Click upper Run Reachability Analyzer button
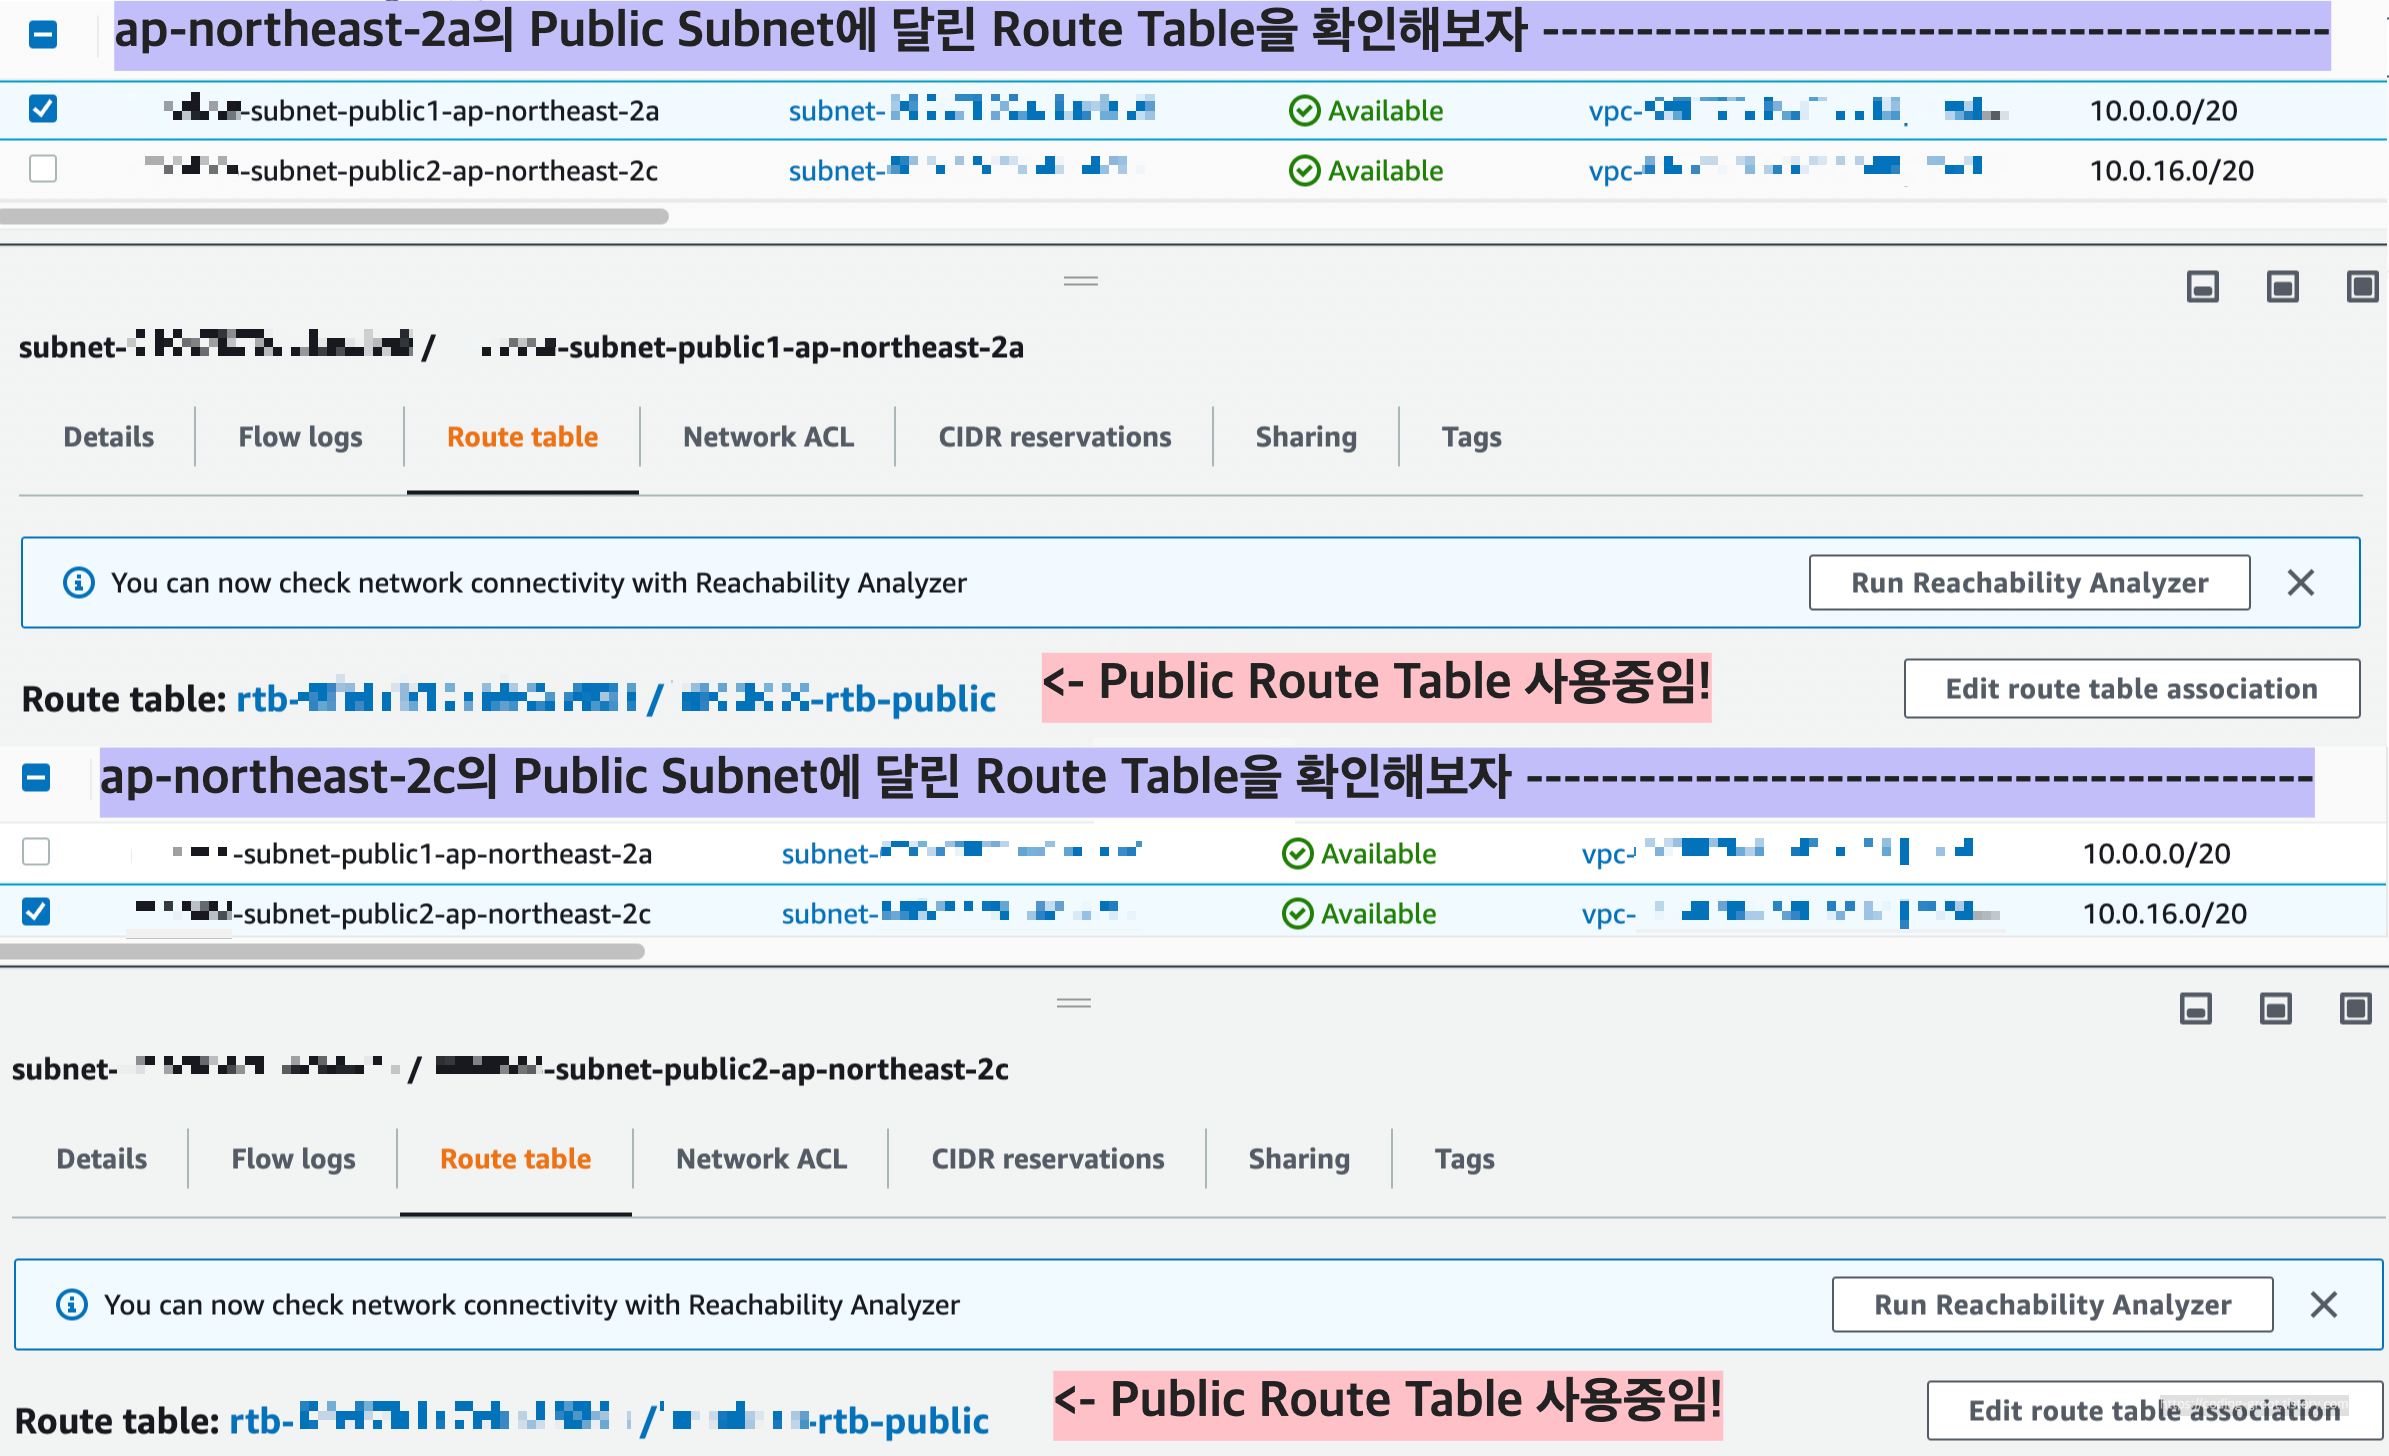 (x=2029, y=583)
